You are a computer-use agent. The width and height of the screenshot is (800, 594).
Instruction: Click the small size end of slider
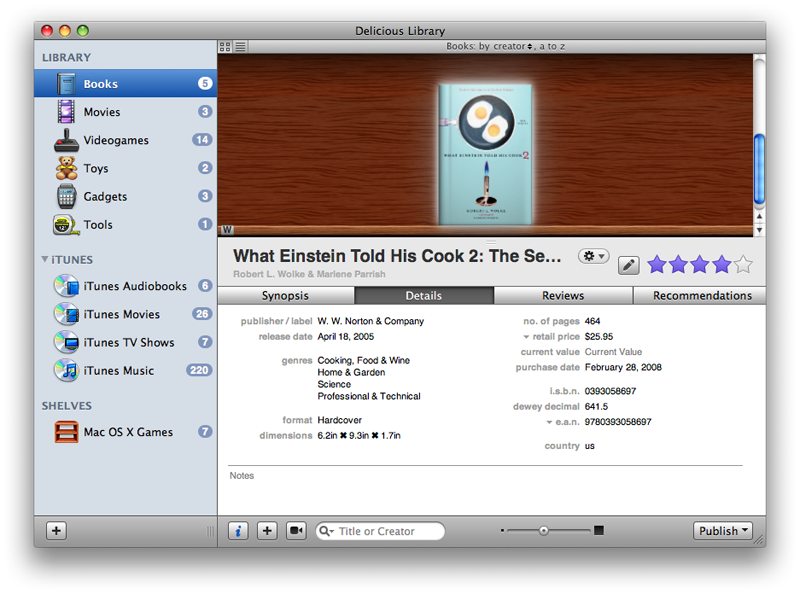tap(503, 531)
